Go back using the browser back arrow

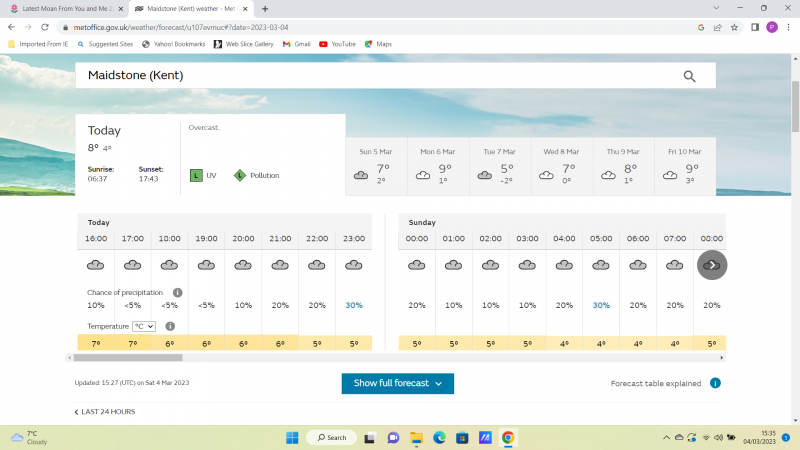tap(11, 27)
